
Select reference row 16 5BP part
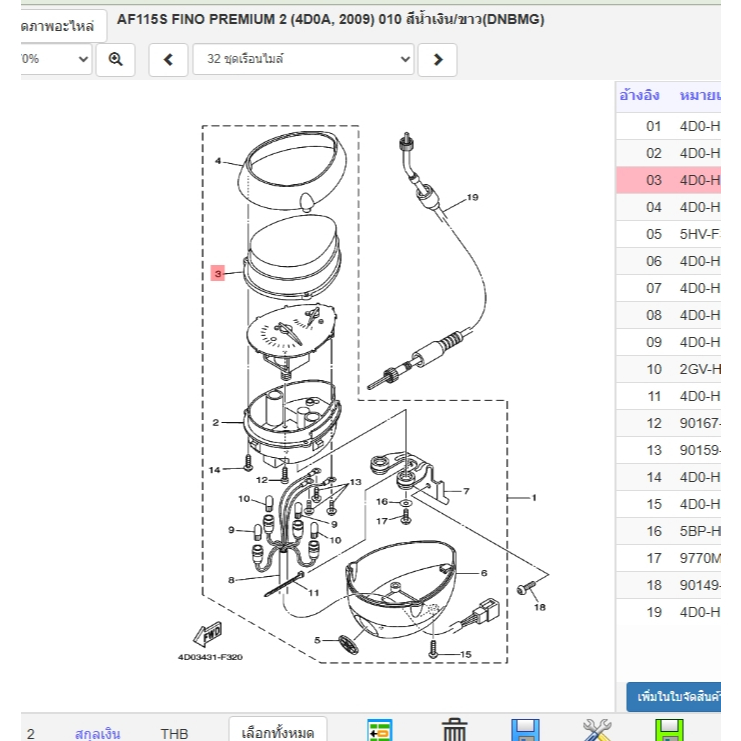click(x=668, y=531)
